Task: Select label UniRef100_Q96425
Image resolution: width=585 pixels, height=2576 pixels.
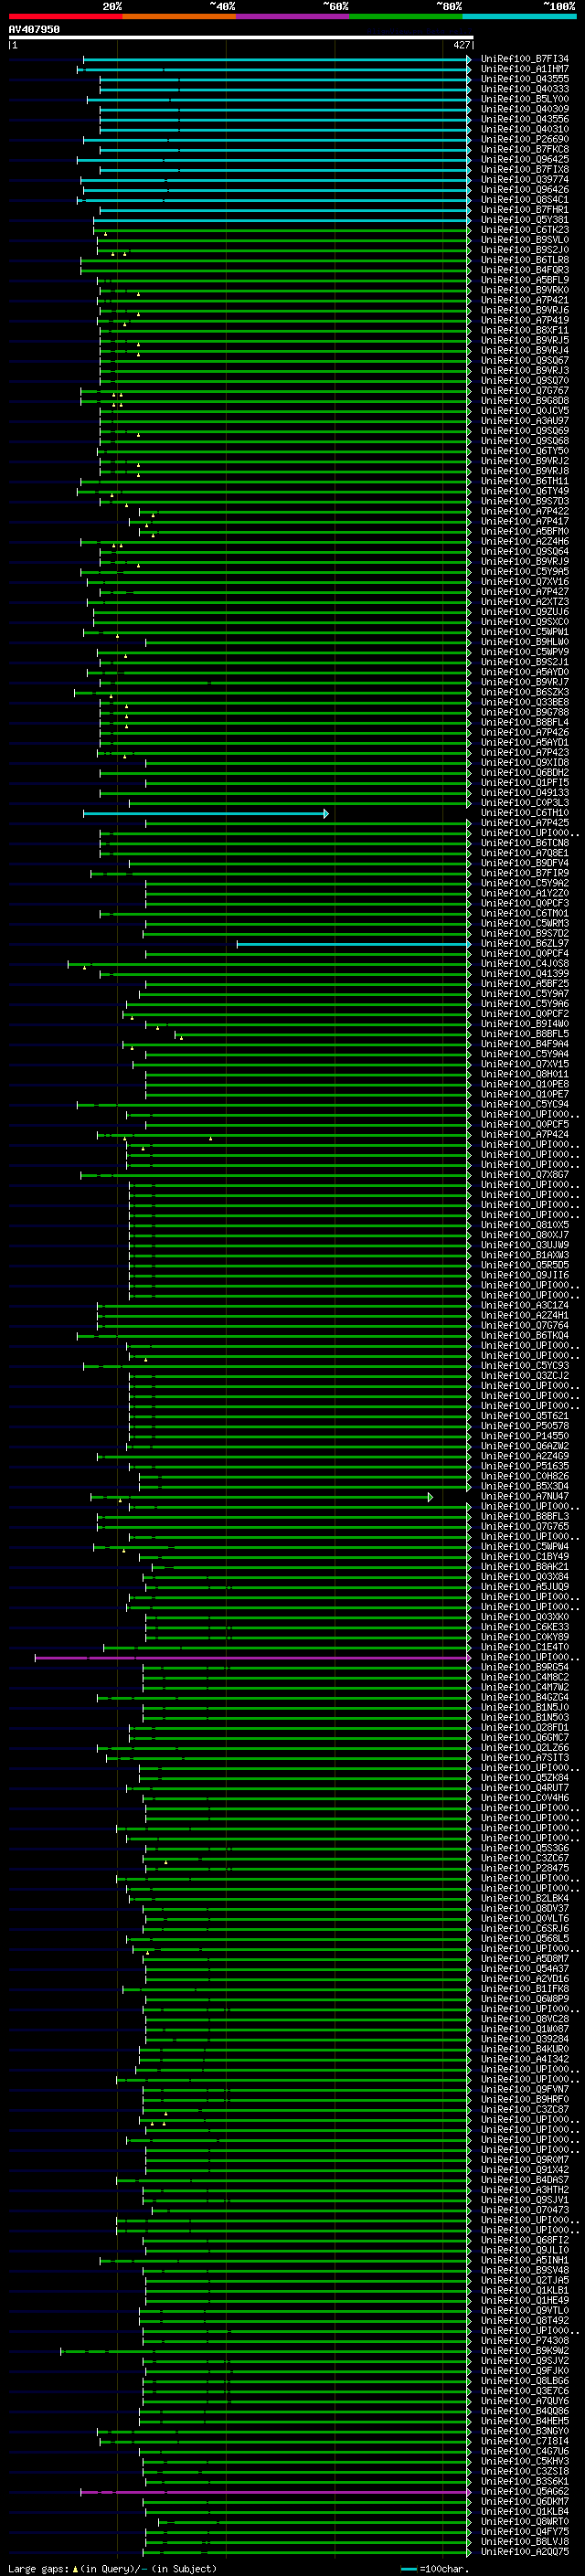Action: pyautogui.click(x=525, y=160)
